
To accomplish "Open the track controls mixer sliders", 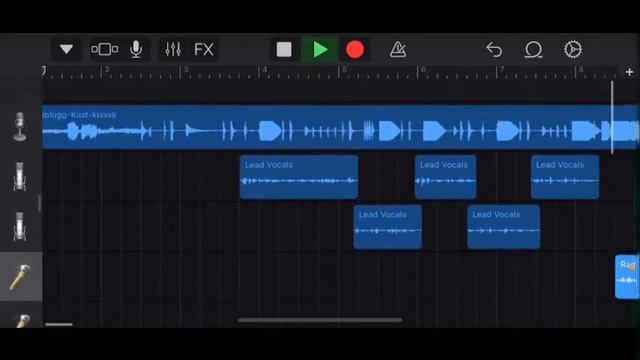I will point(173,49).
